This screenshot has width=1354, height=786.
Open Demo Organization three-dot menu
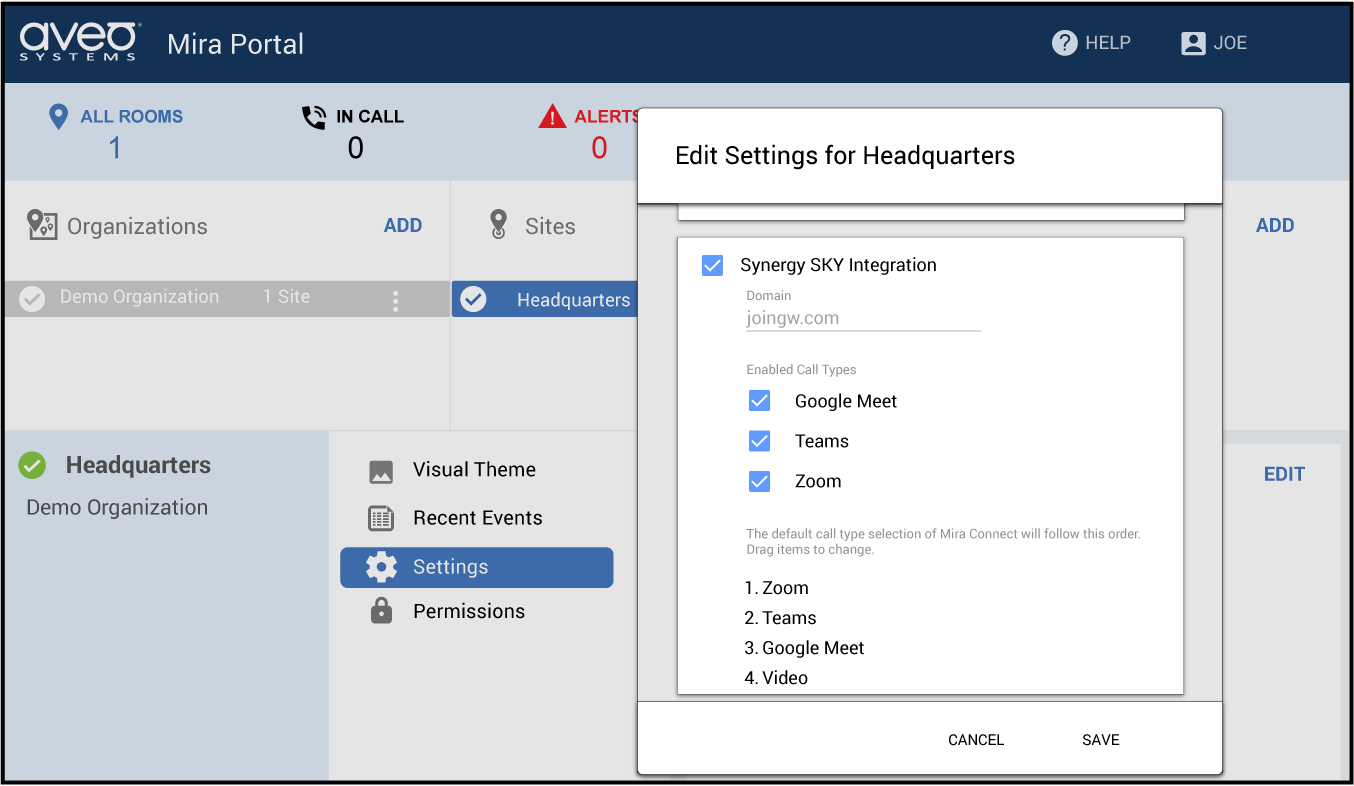pyautogui.click(x=396, y=300)
